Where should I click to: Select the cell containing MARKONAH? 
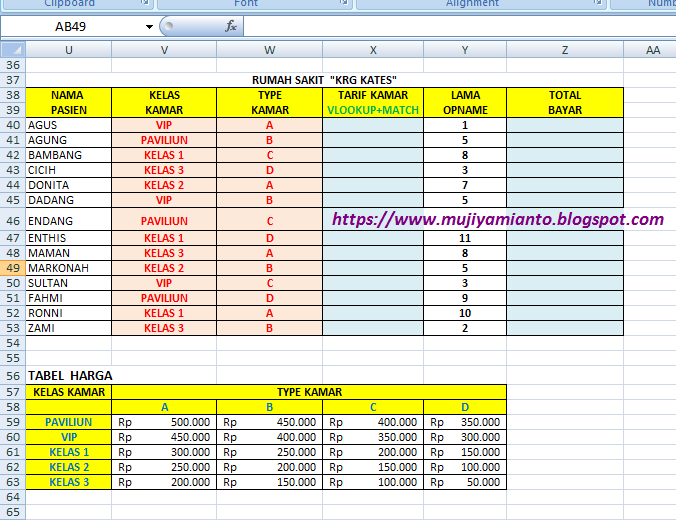click(x=69, y=268)
